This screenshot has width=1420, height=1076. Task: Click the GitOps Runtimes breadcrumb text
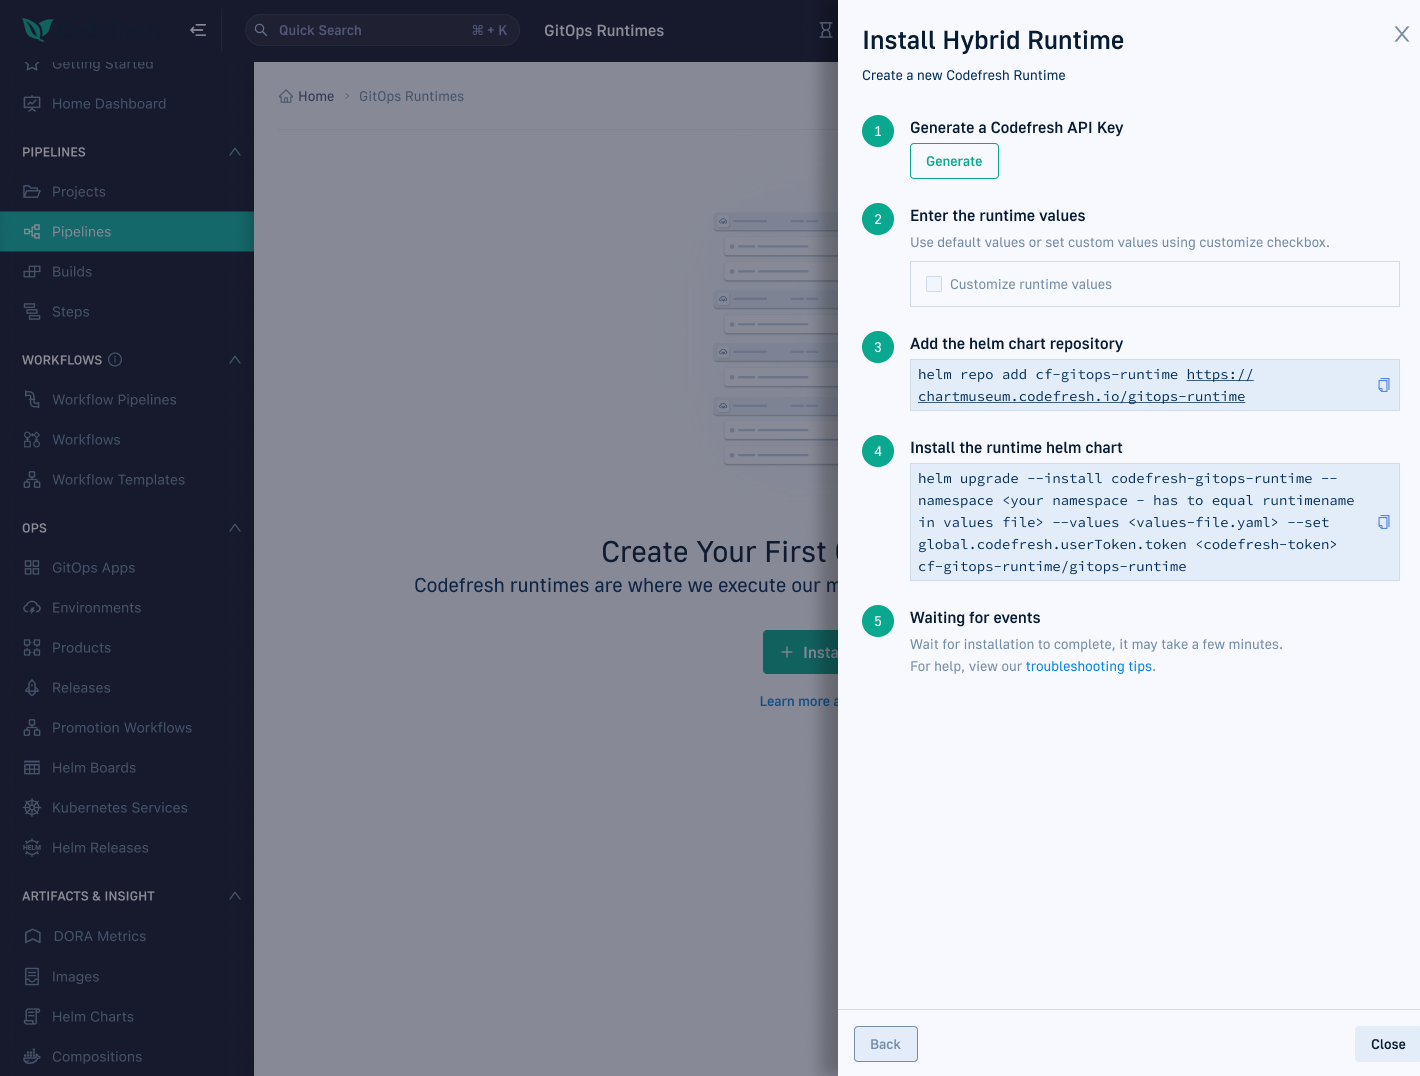(x=411, y=96)
